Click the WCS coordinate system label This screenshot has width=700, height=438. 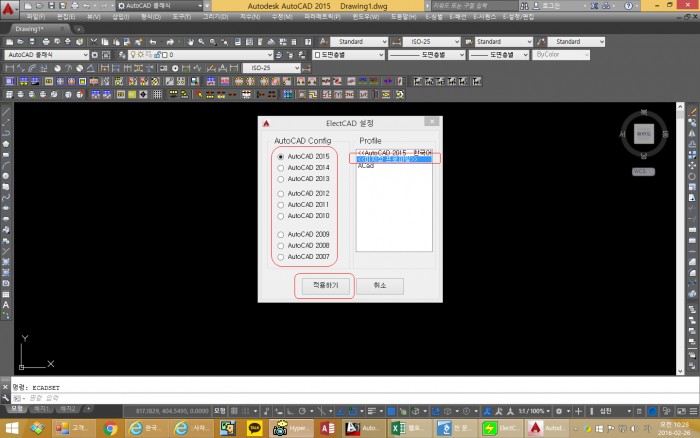643,171
